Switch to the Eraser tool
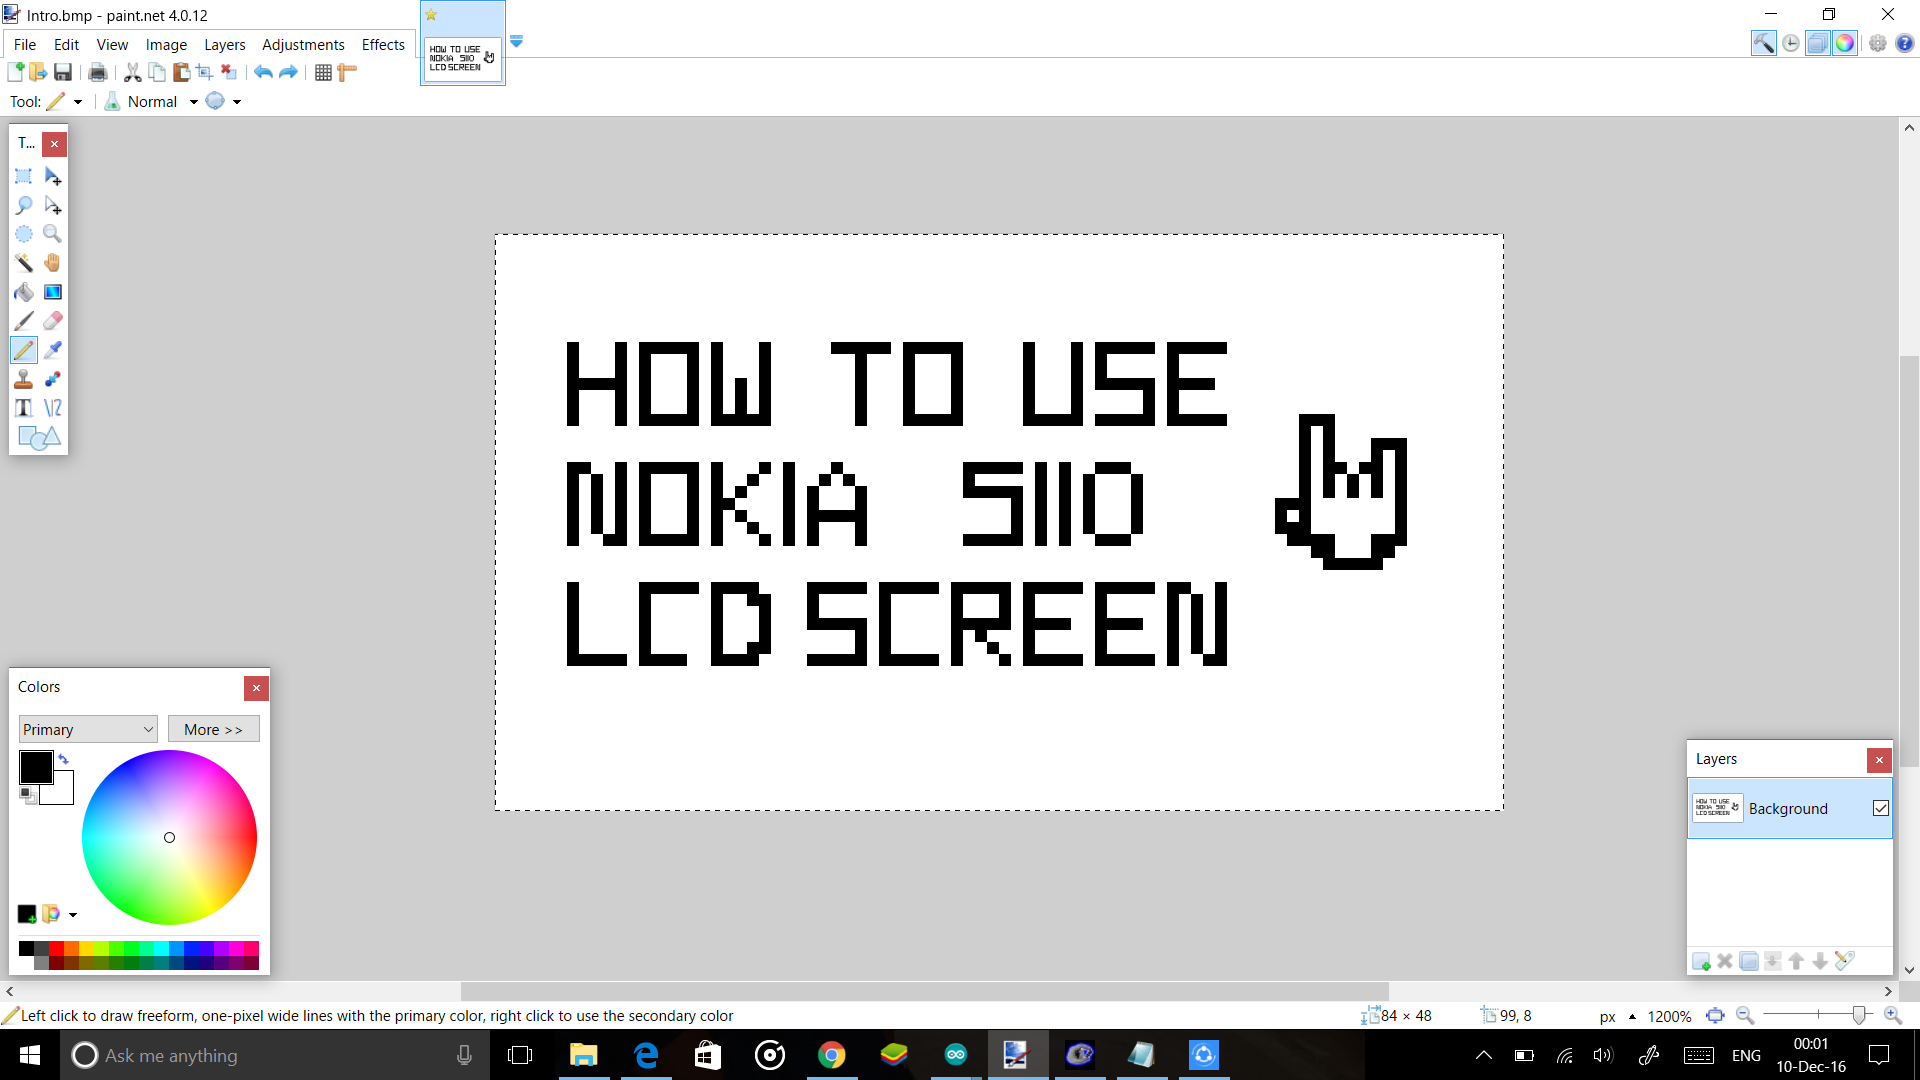Viewport: 1920px width, 1080px height. 53,320
